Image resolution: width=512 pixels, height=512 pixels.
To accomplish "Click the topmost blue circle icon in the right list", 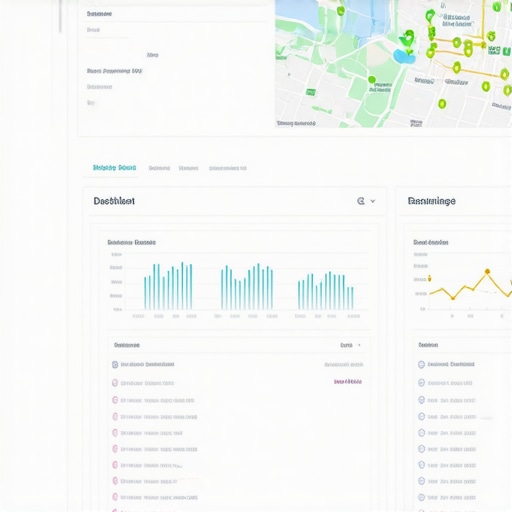I will click(421, 364).
